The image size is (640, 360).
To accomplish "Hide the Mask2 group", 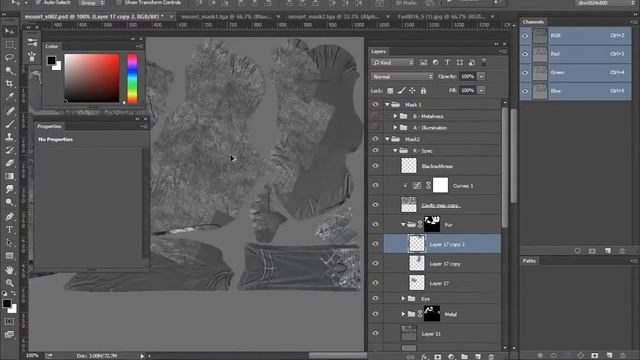I will pos(376,139).
